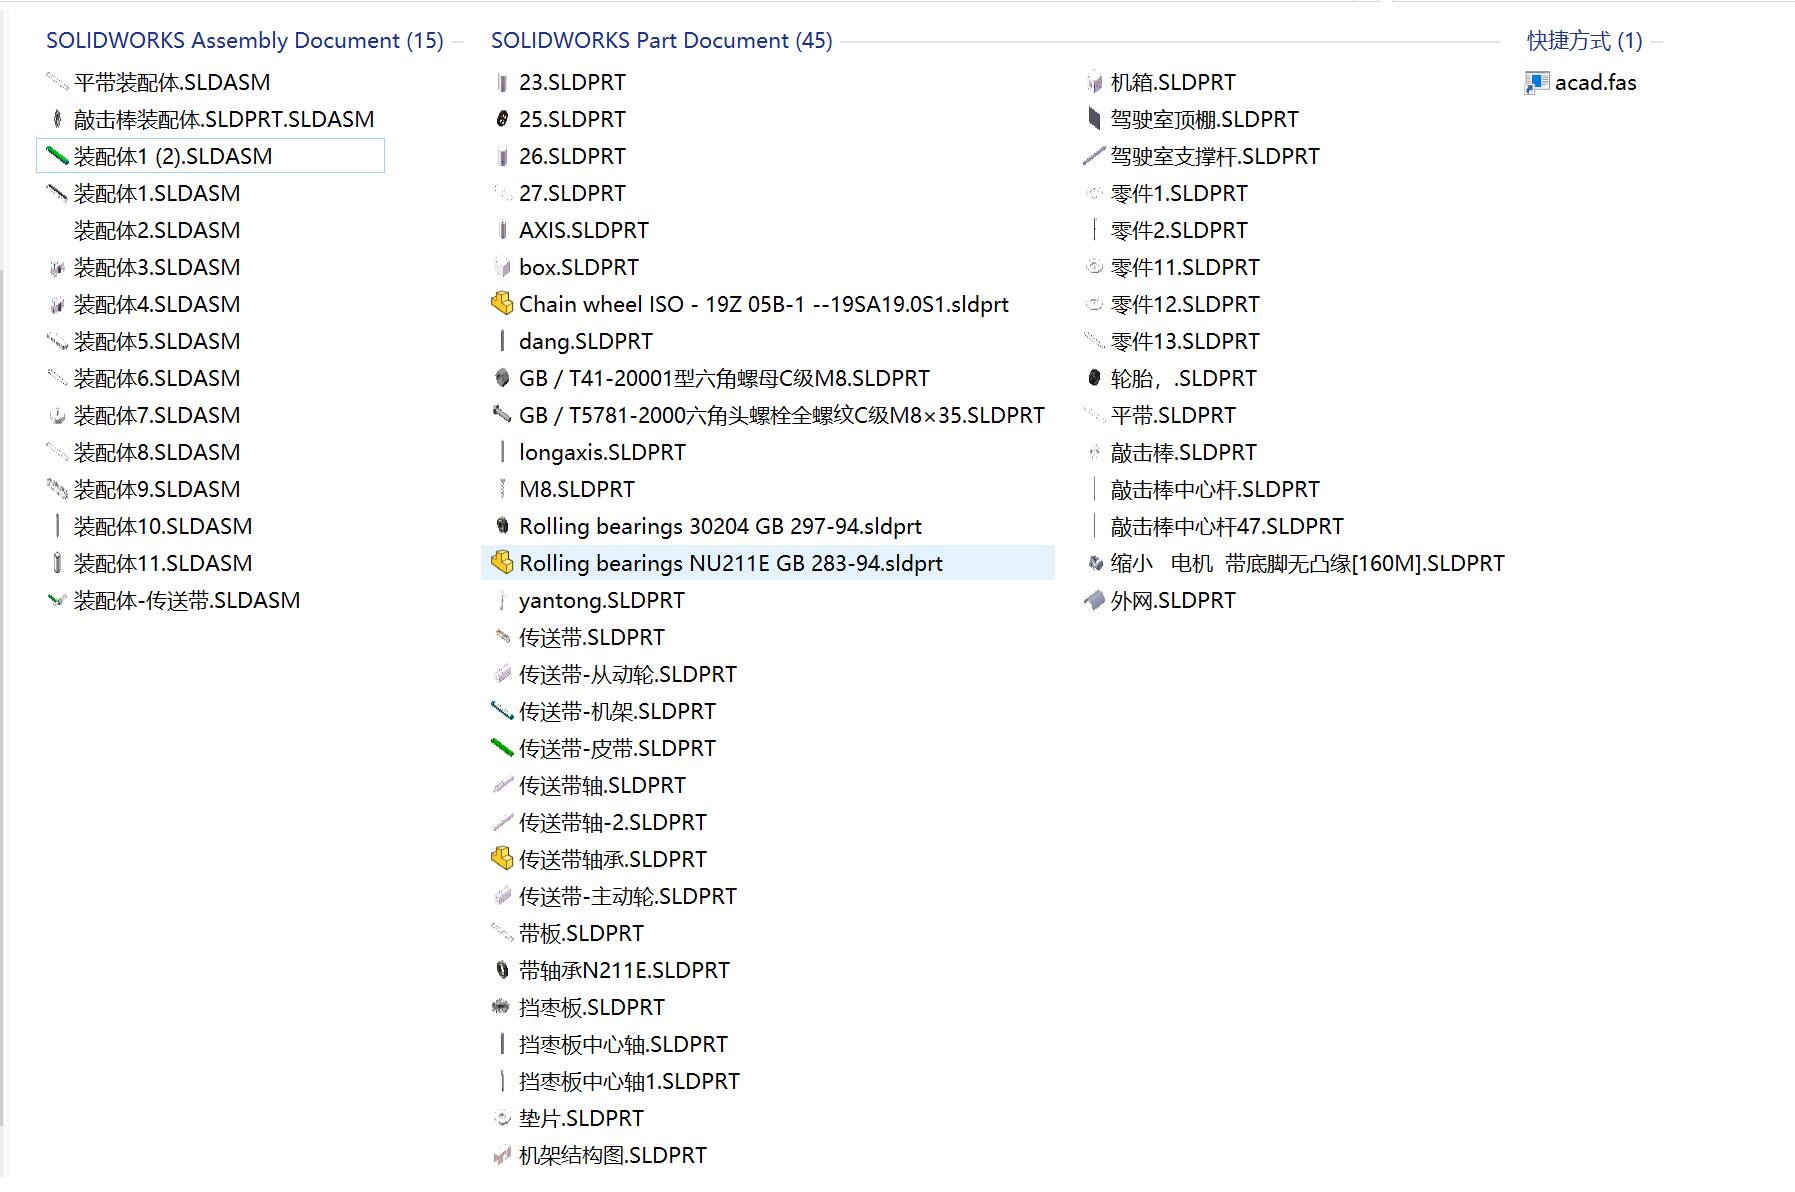Click the 驾驶室顶棚.SLDPRT file icon

tap(1094, 119)
